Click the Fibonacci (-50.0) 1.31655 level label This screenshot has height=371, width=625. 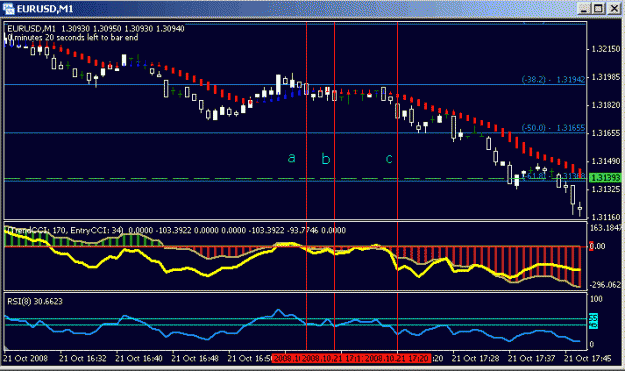click(553, 128)
